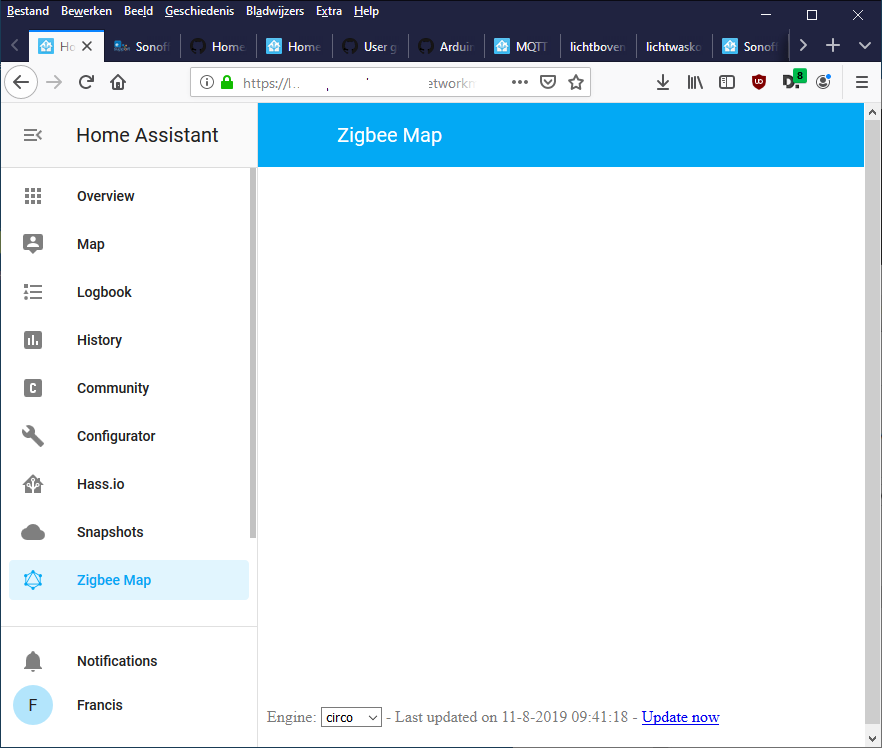Open Logbook via its list icon
This screenshot has width=882, height=748.
(x=33, y=292)
